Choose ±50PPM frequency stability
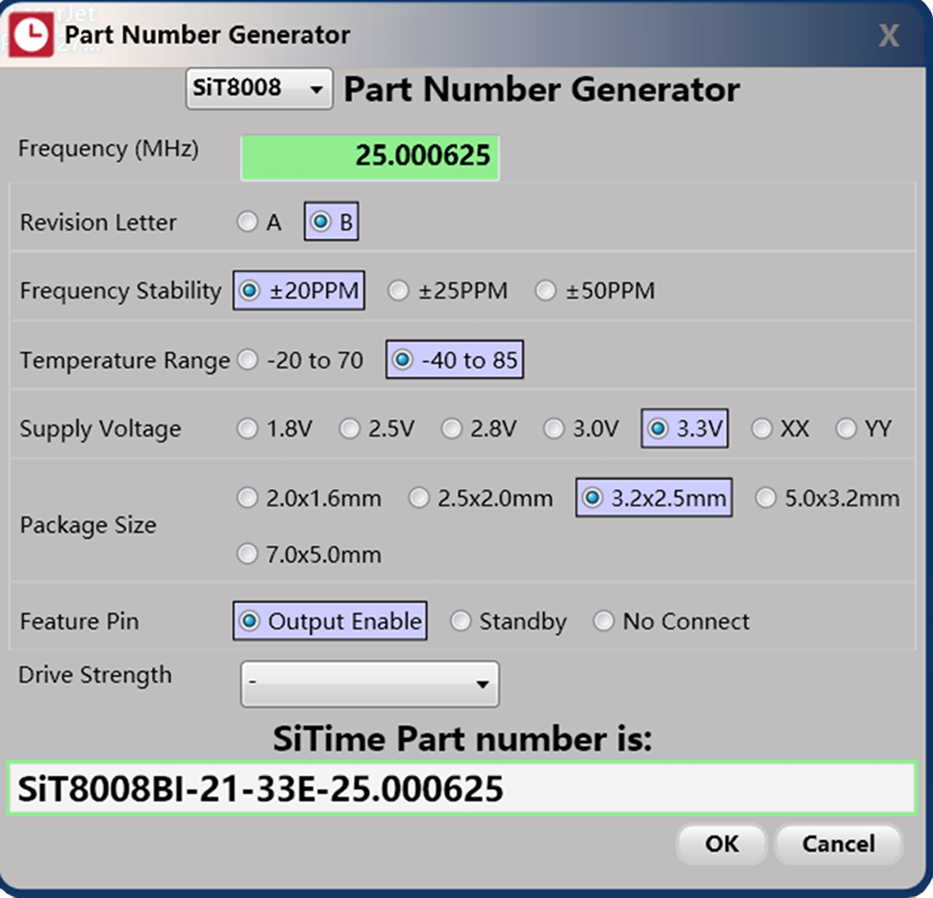 tap(594, 291)
